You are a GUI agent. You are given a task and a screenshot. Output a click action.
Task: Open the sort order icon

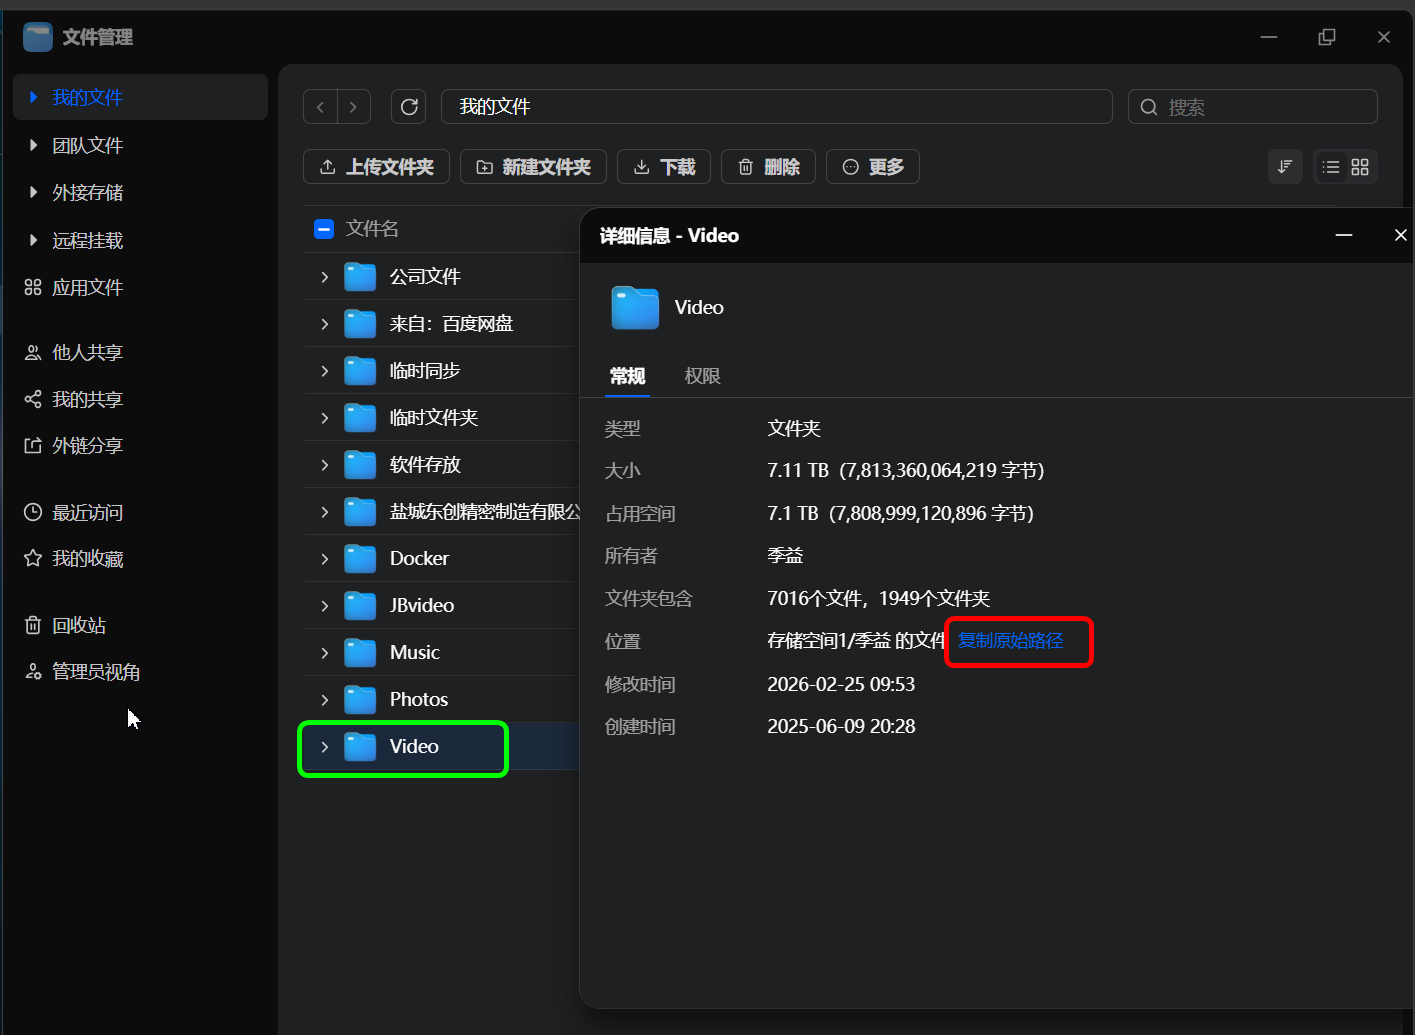coord(1285,166)
